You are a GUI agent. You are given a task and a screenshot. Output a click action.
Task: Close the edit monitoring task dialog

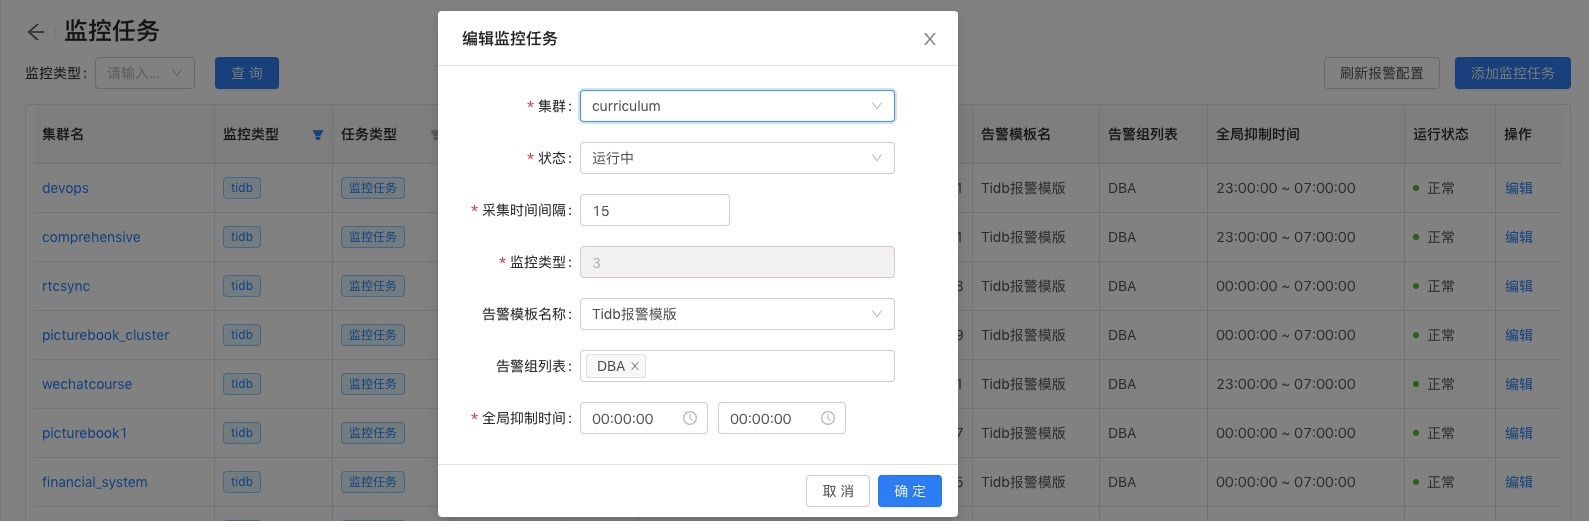pos(929,39)
